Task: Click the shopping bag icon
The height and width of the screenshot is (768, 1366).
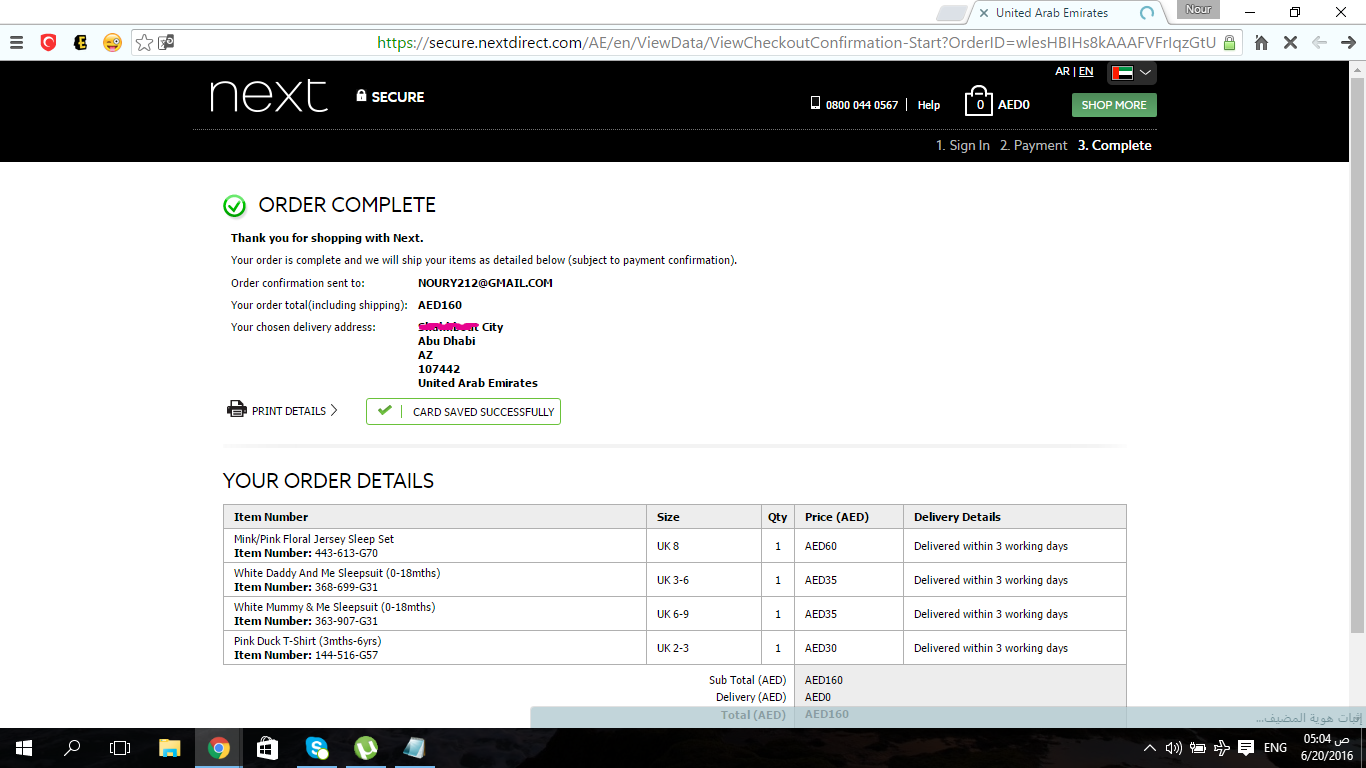Action: click(x=979, y=102)
